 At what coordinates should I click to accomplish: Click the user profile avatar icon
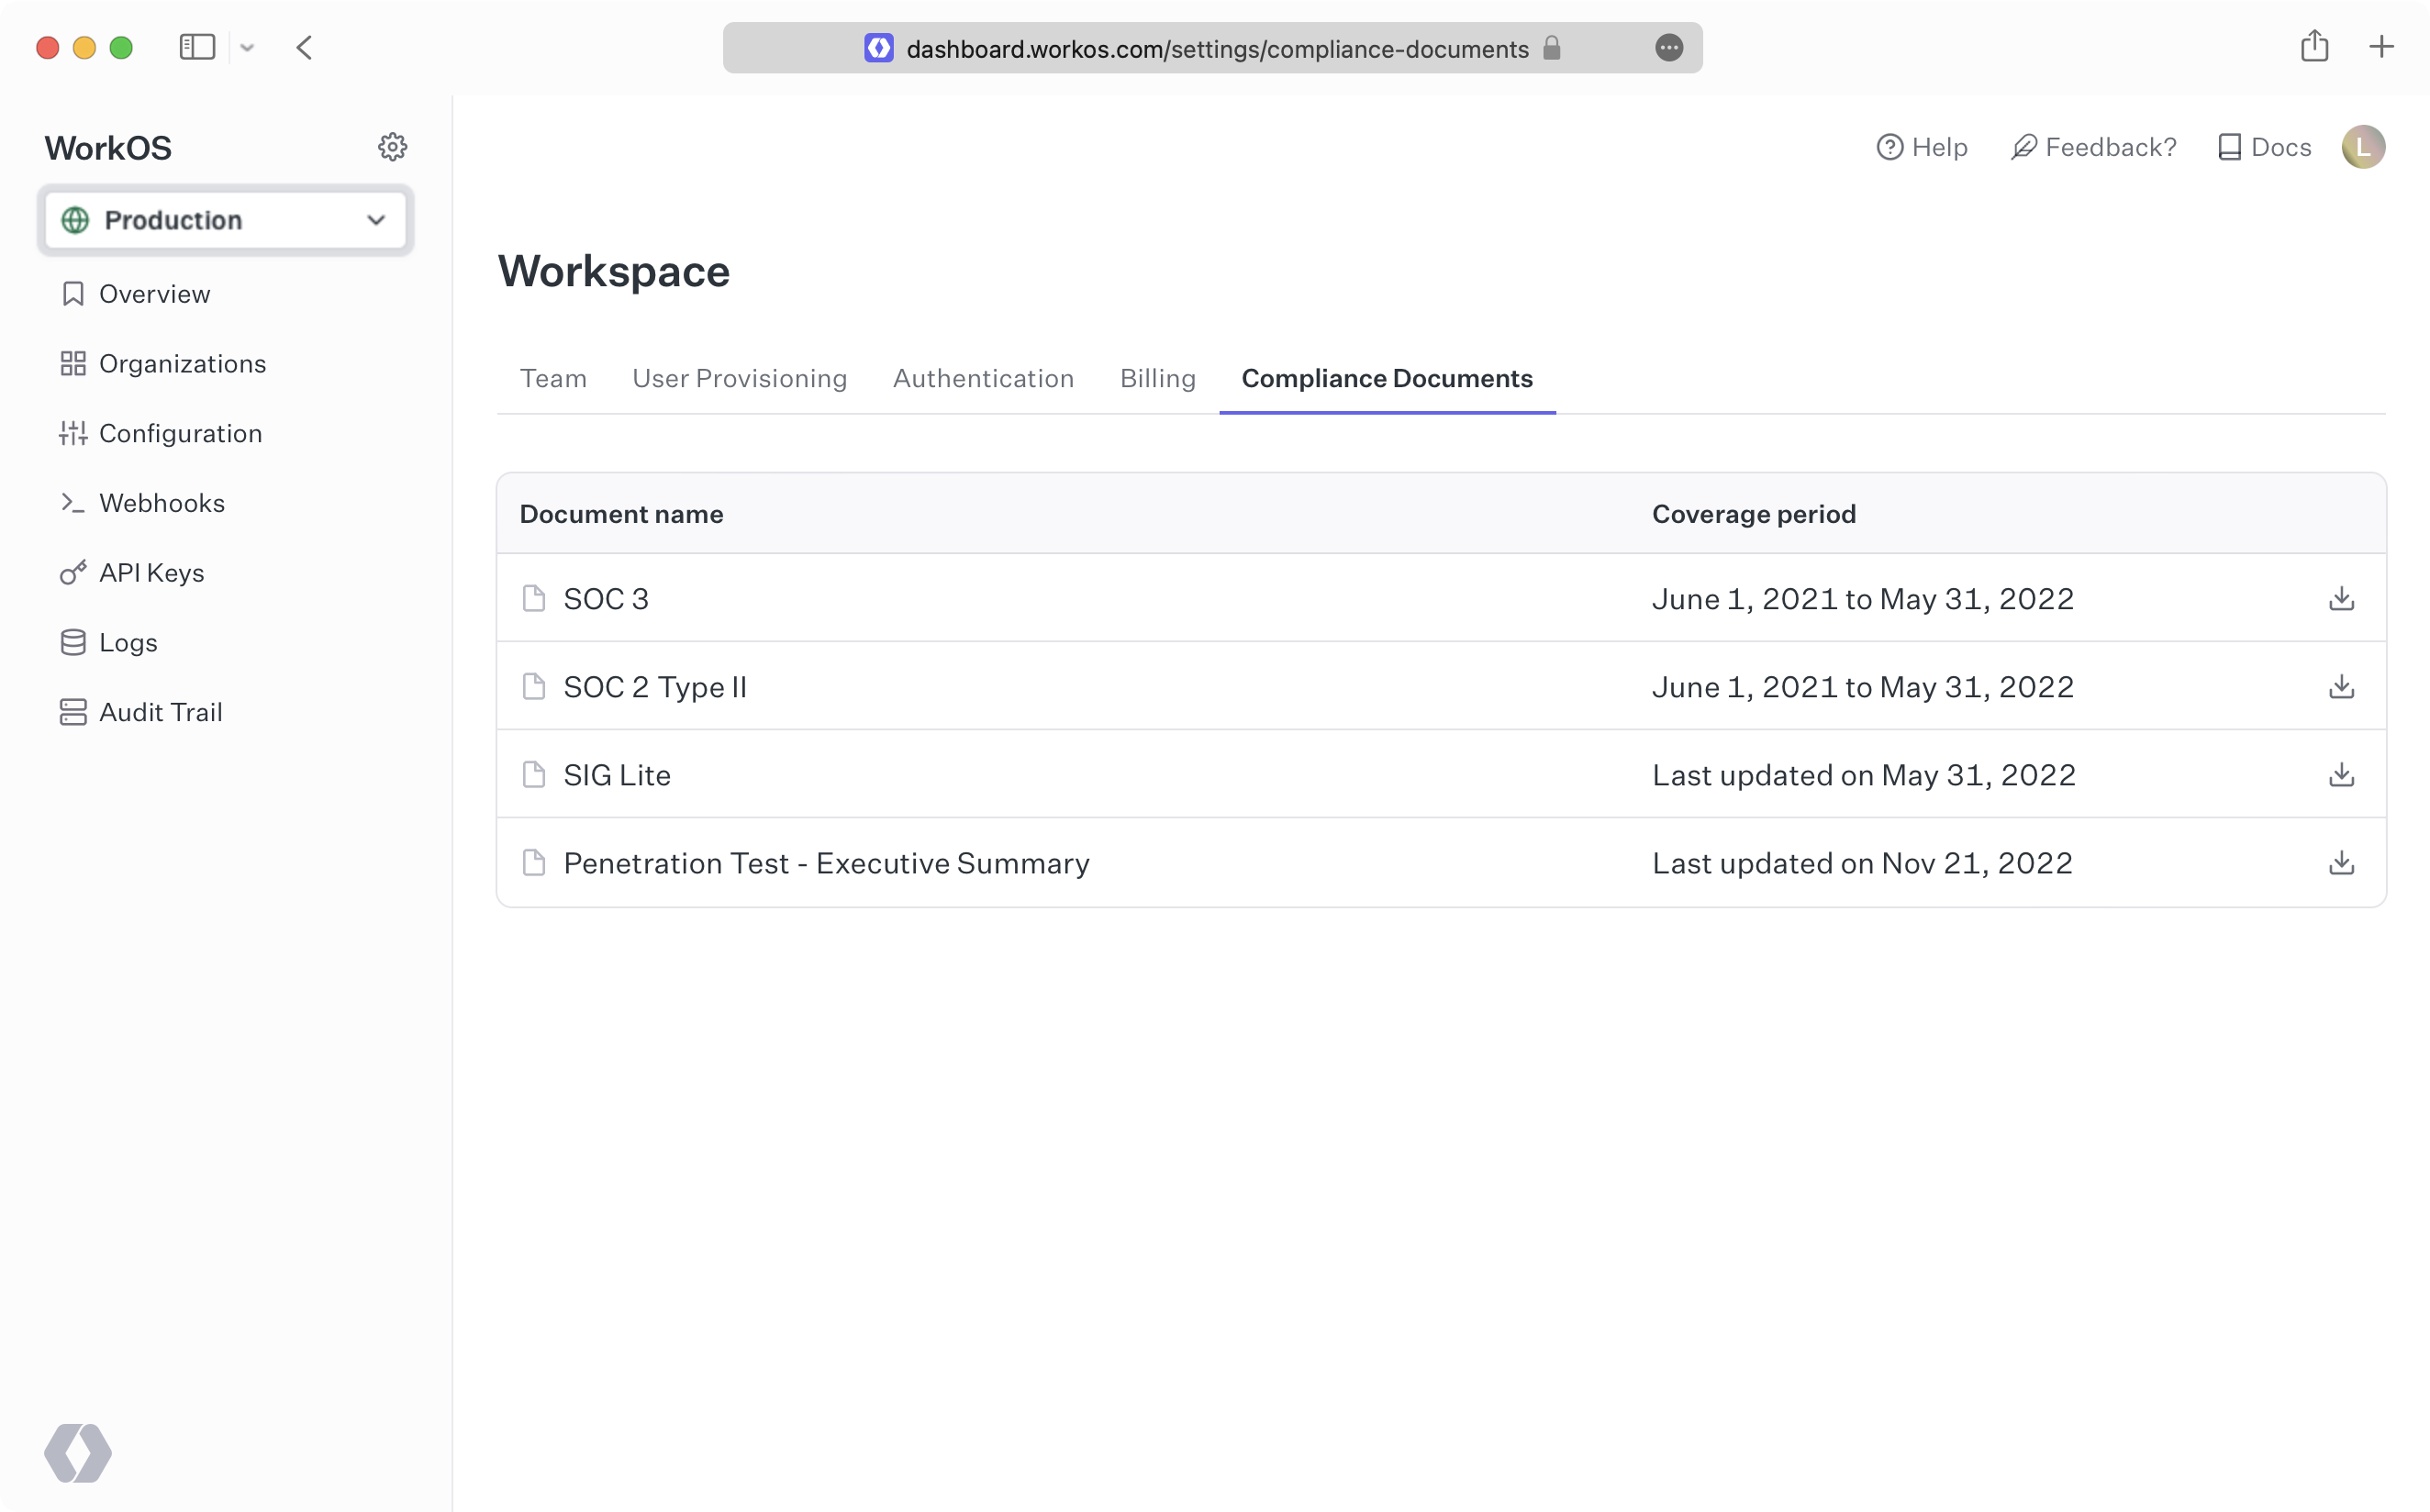click(x=2362, y=146)
